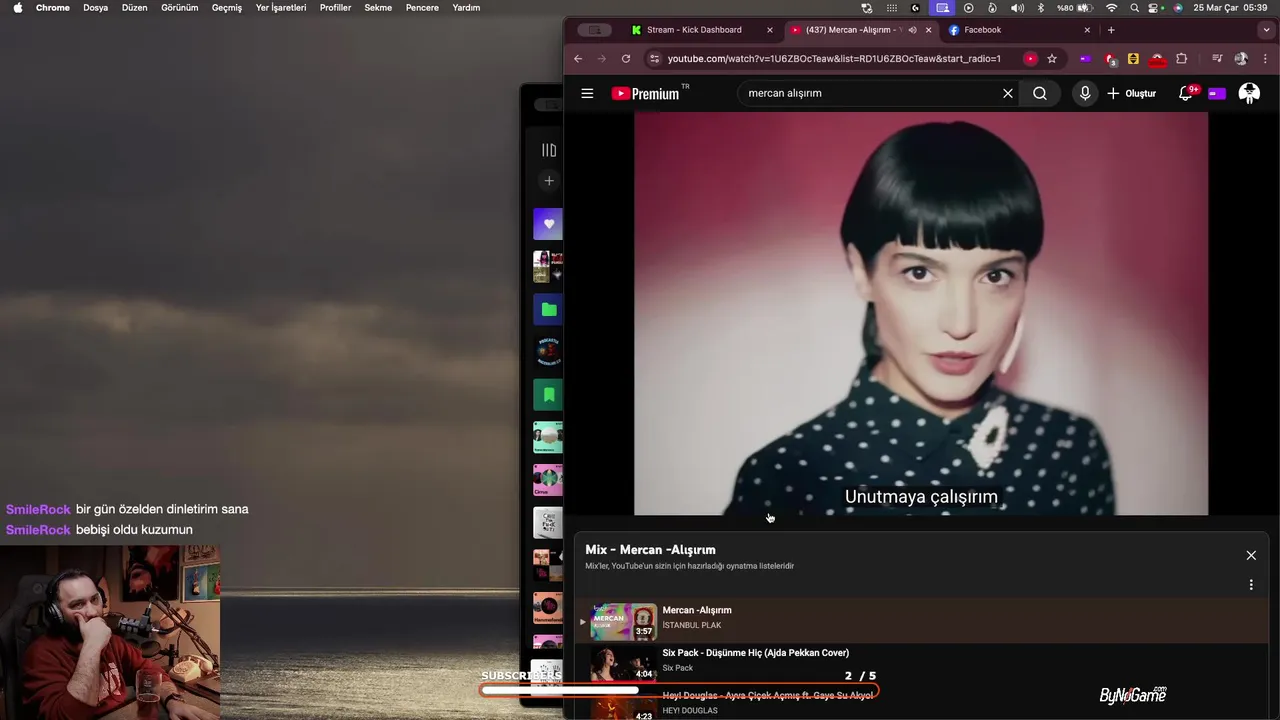Open red extension with badge 3
The width and height of the screenshot is (1280, 720).
tap(1110, 59)
